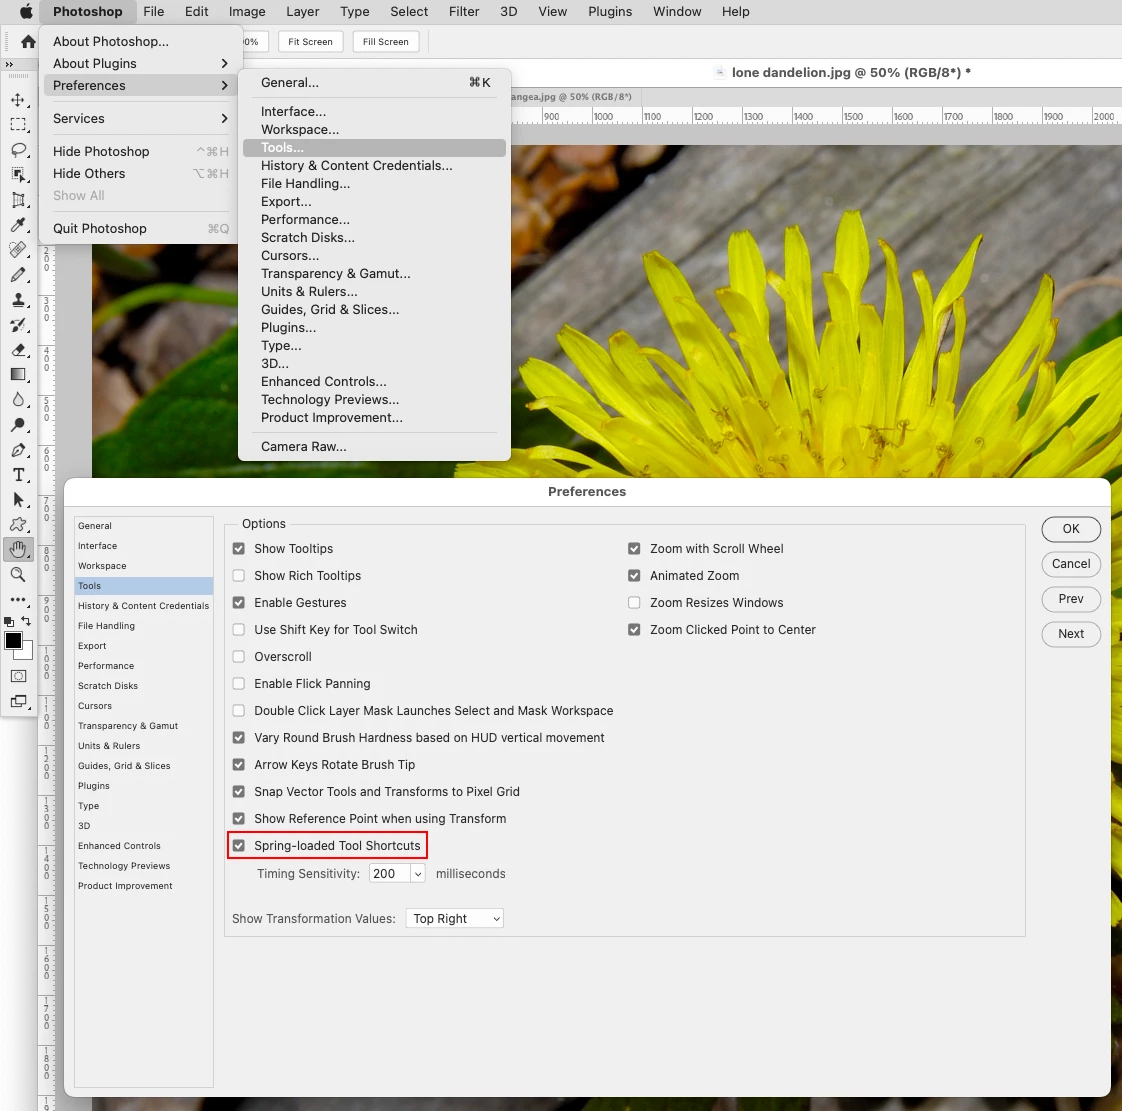The width and height of the screenshot is (1122, 1111).
Task: Click OK in Preferences dialog
Action: (1070, 529)
